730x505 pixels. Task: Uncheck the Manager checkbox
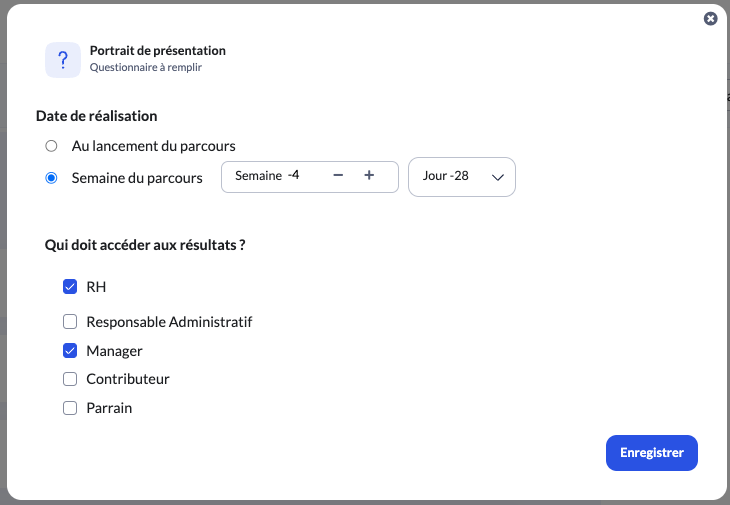pyautogui.click(x=70, y=350)
